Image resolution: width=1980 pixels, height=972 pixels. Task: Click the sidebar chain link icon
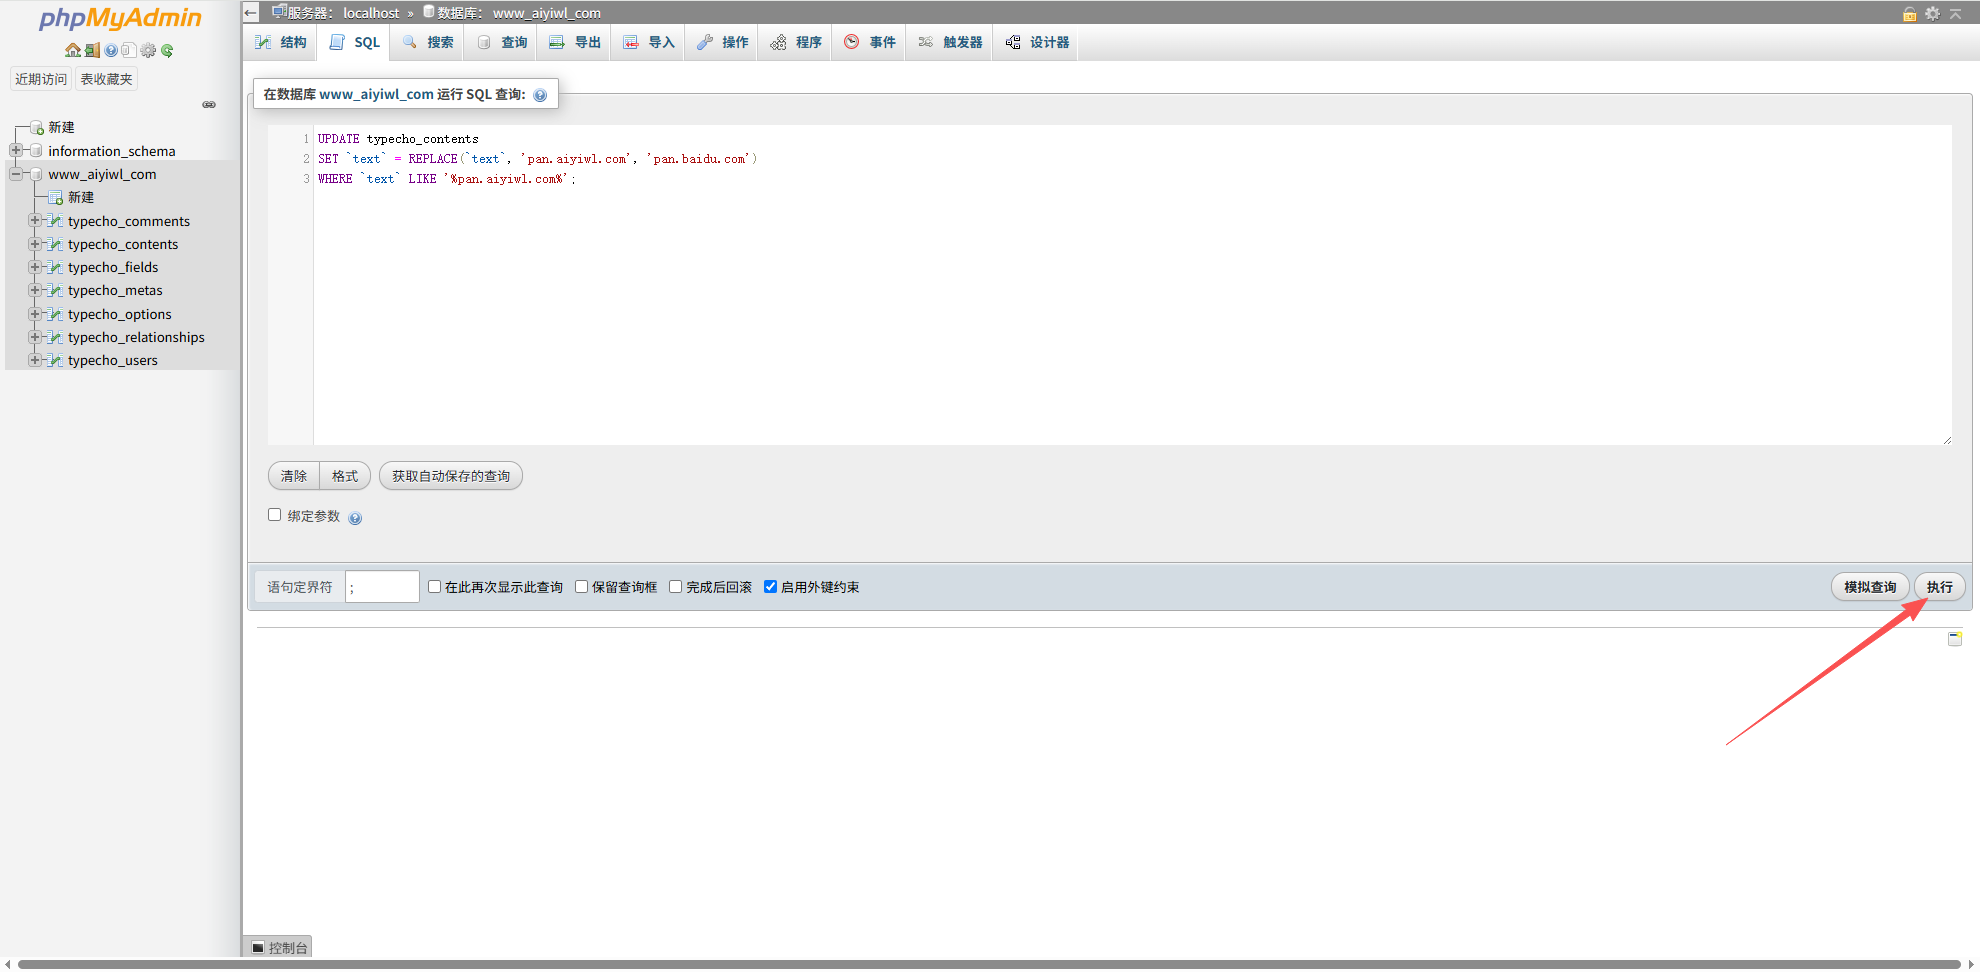(209, 105)
